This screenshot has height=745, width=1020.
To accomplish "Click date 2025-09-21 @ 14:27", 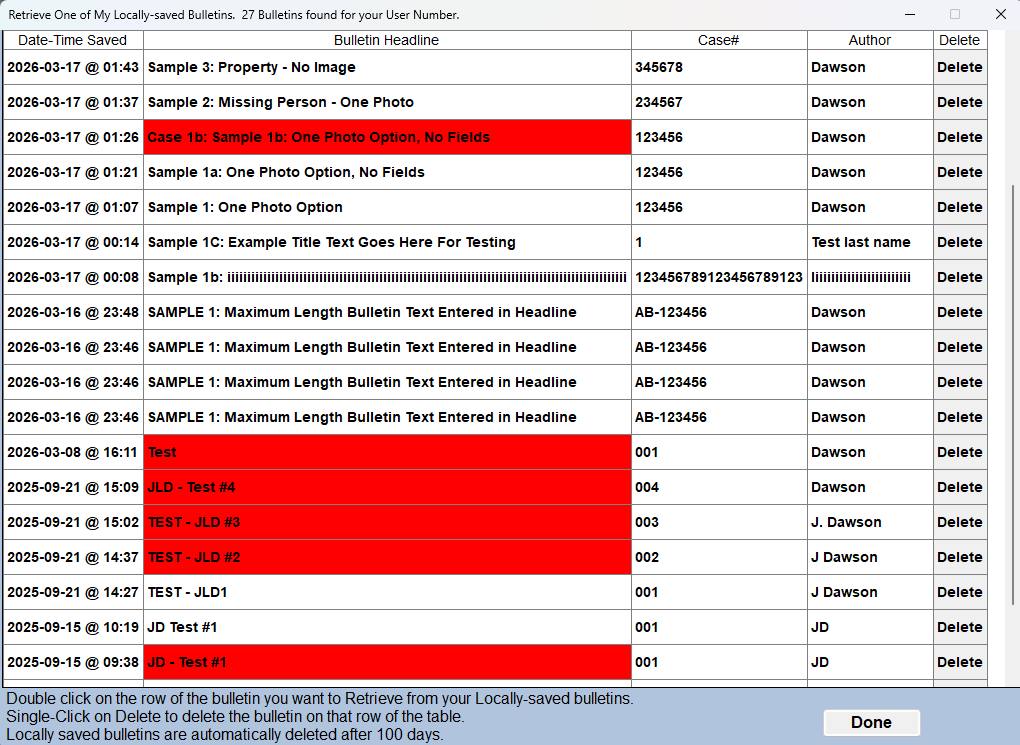I will pyautogui.click(x=73, y=592).
